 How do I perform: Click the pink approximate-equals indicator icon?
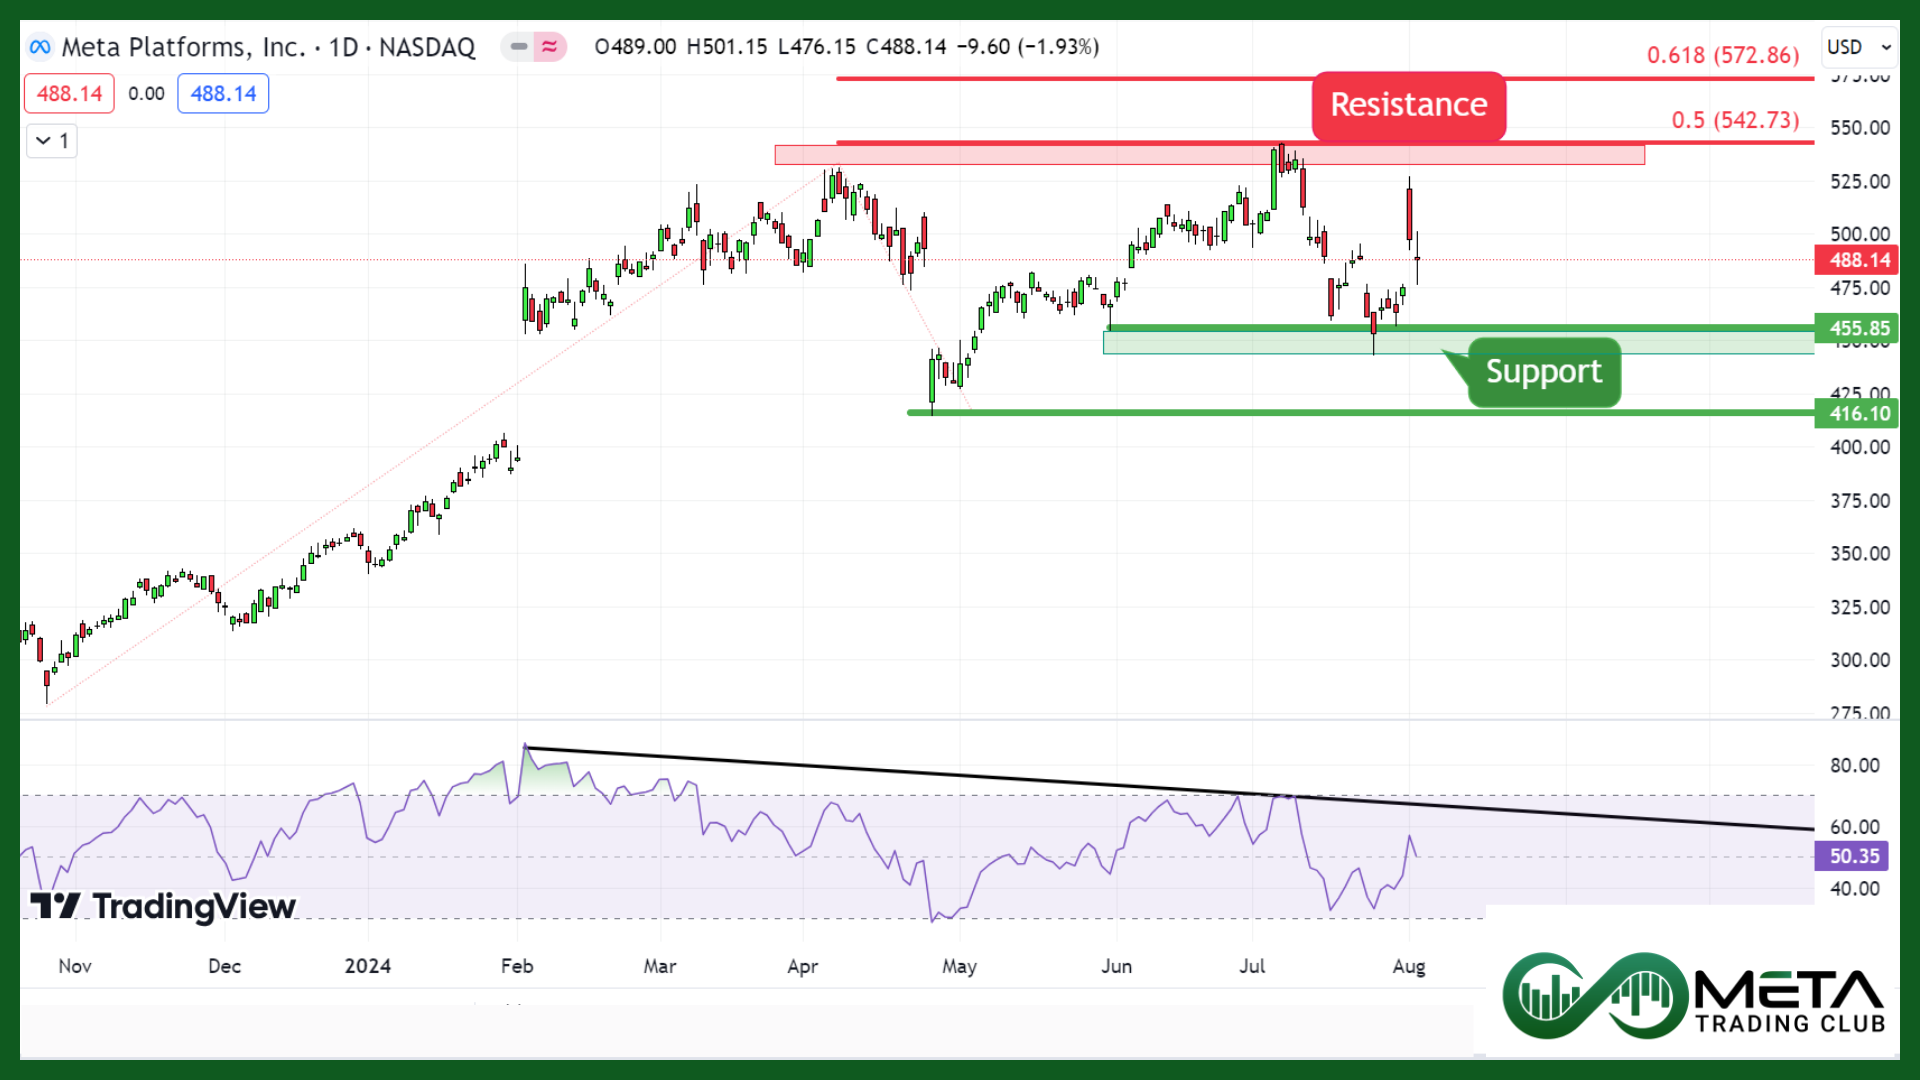pyautogui.click(x=549, y=47)
